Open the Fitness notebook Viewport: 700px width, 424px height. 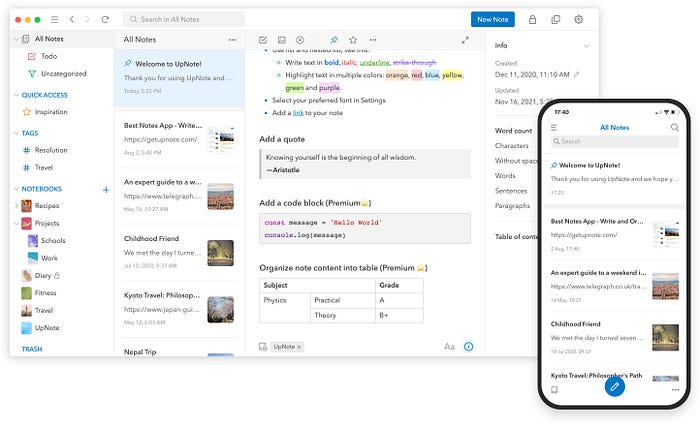(45, 293)
